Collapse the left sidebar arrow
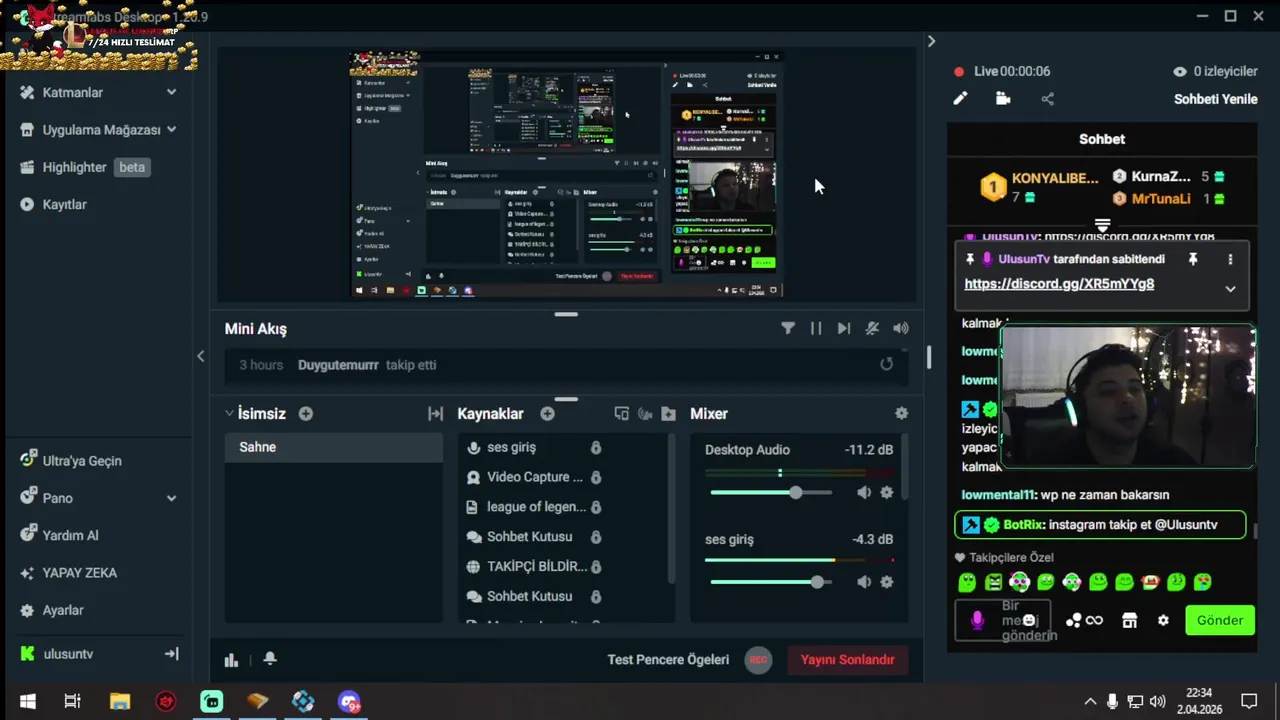The width and height of the screenshot is (1280, 720). (200, 356)
